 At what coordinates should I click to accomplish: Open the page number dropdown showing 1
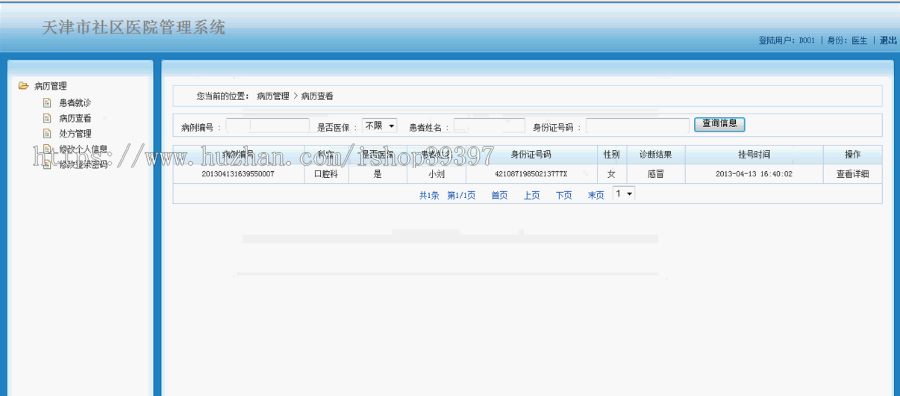tap(624, 194)
